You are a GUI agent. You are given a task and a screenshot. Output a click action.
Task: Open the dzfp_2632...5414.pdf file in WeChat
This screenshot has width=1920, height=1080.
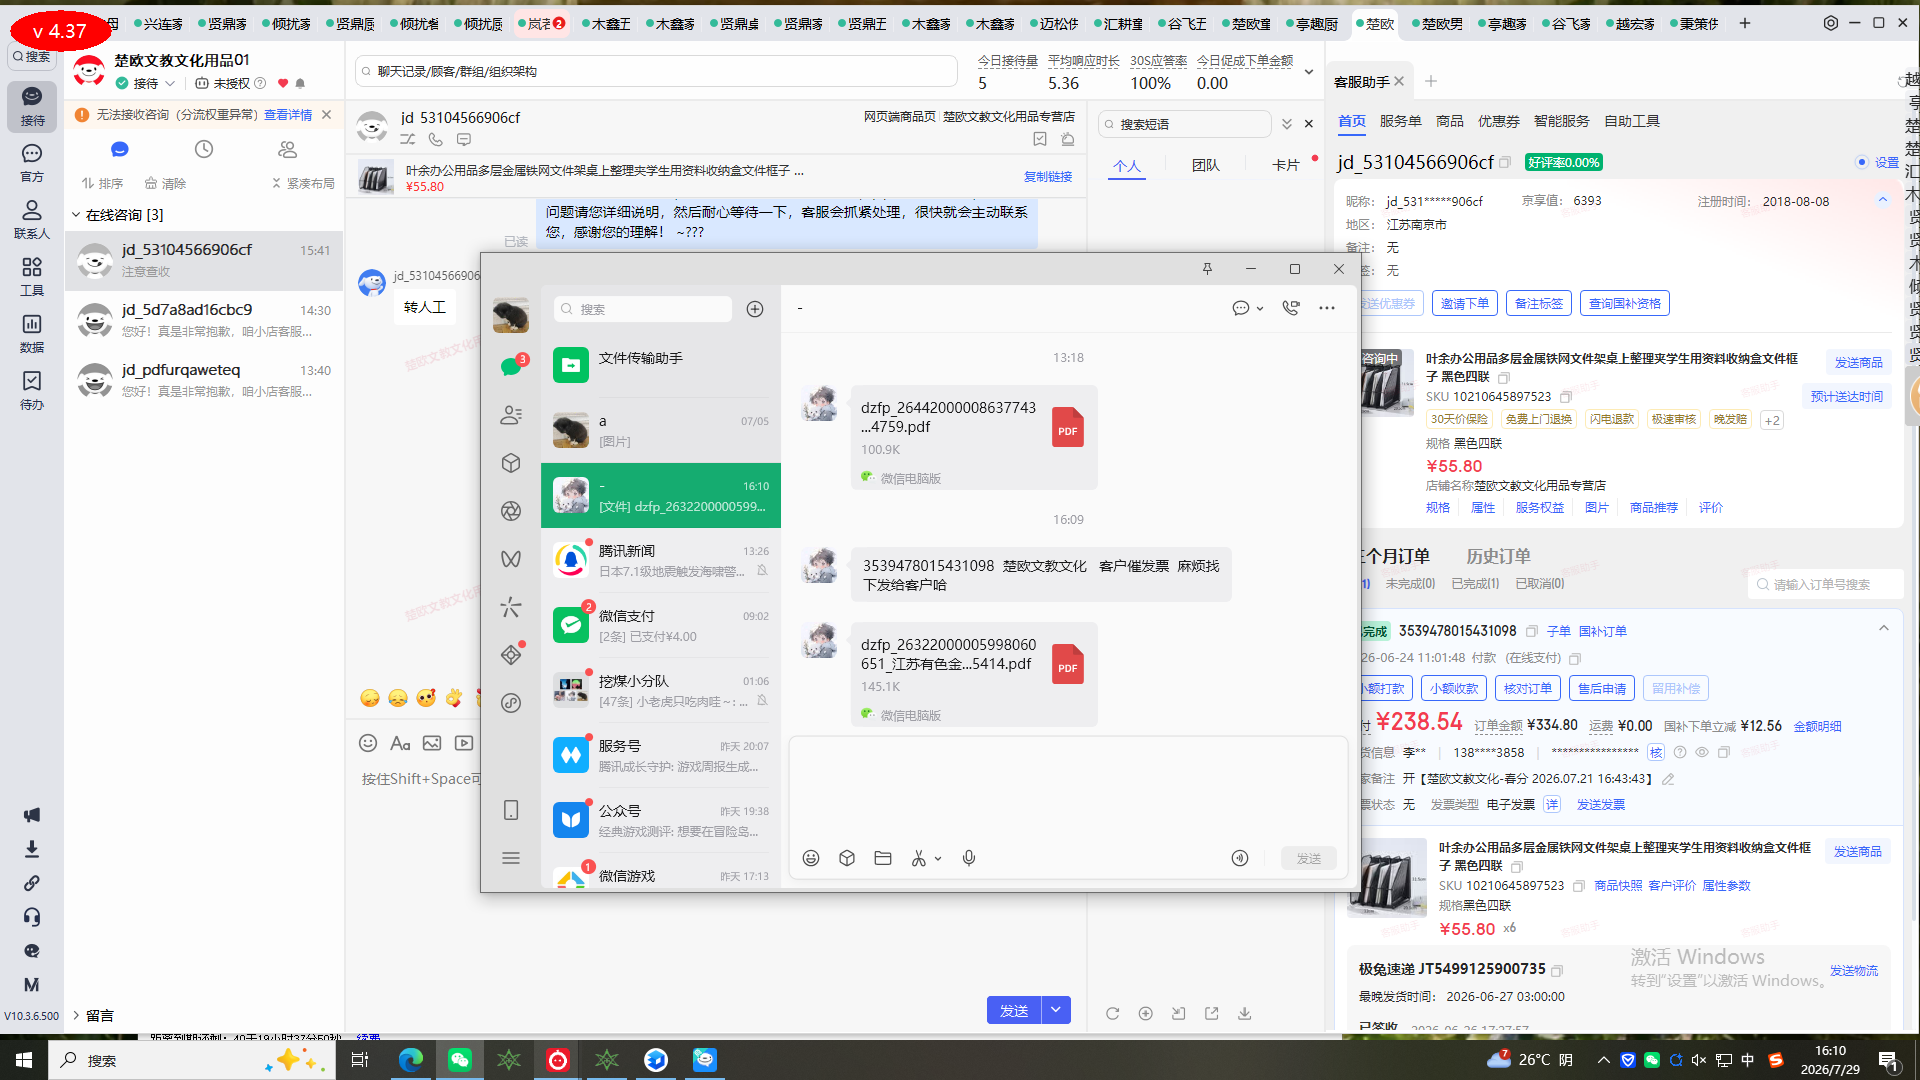point(973,674)
